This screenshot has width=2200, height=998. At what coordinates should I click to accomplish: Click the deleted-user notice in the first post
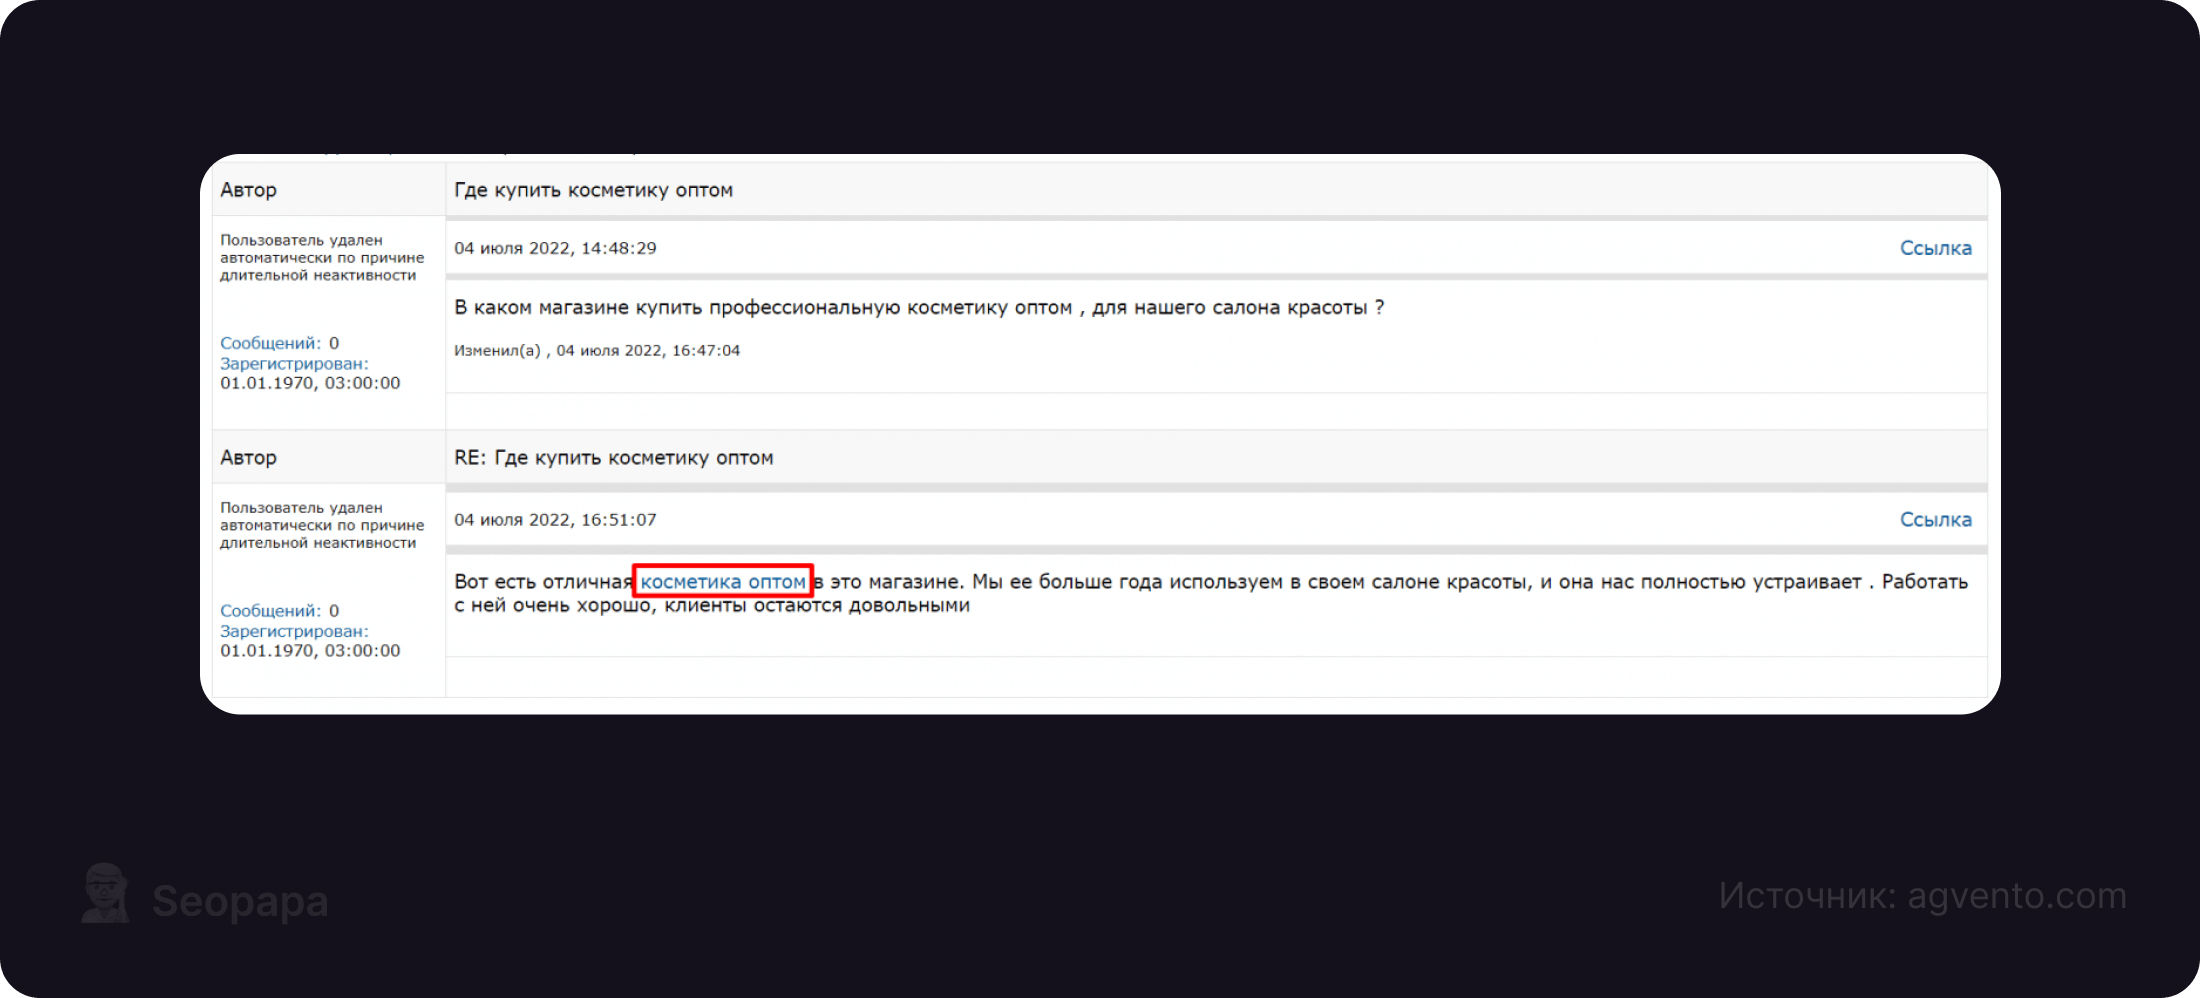click(321, 257)
